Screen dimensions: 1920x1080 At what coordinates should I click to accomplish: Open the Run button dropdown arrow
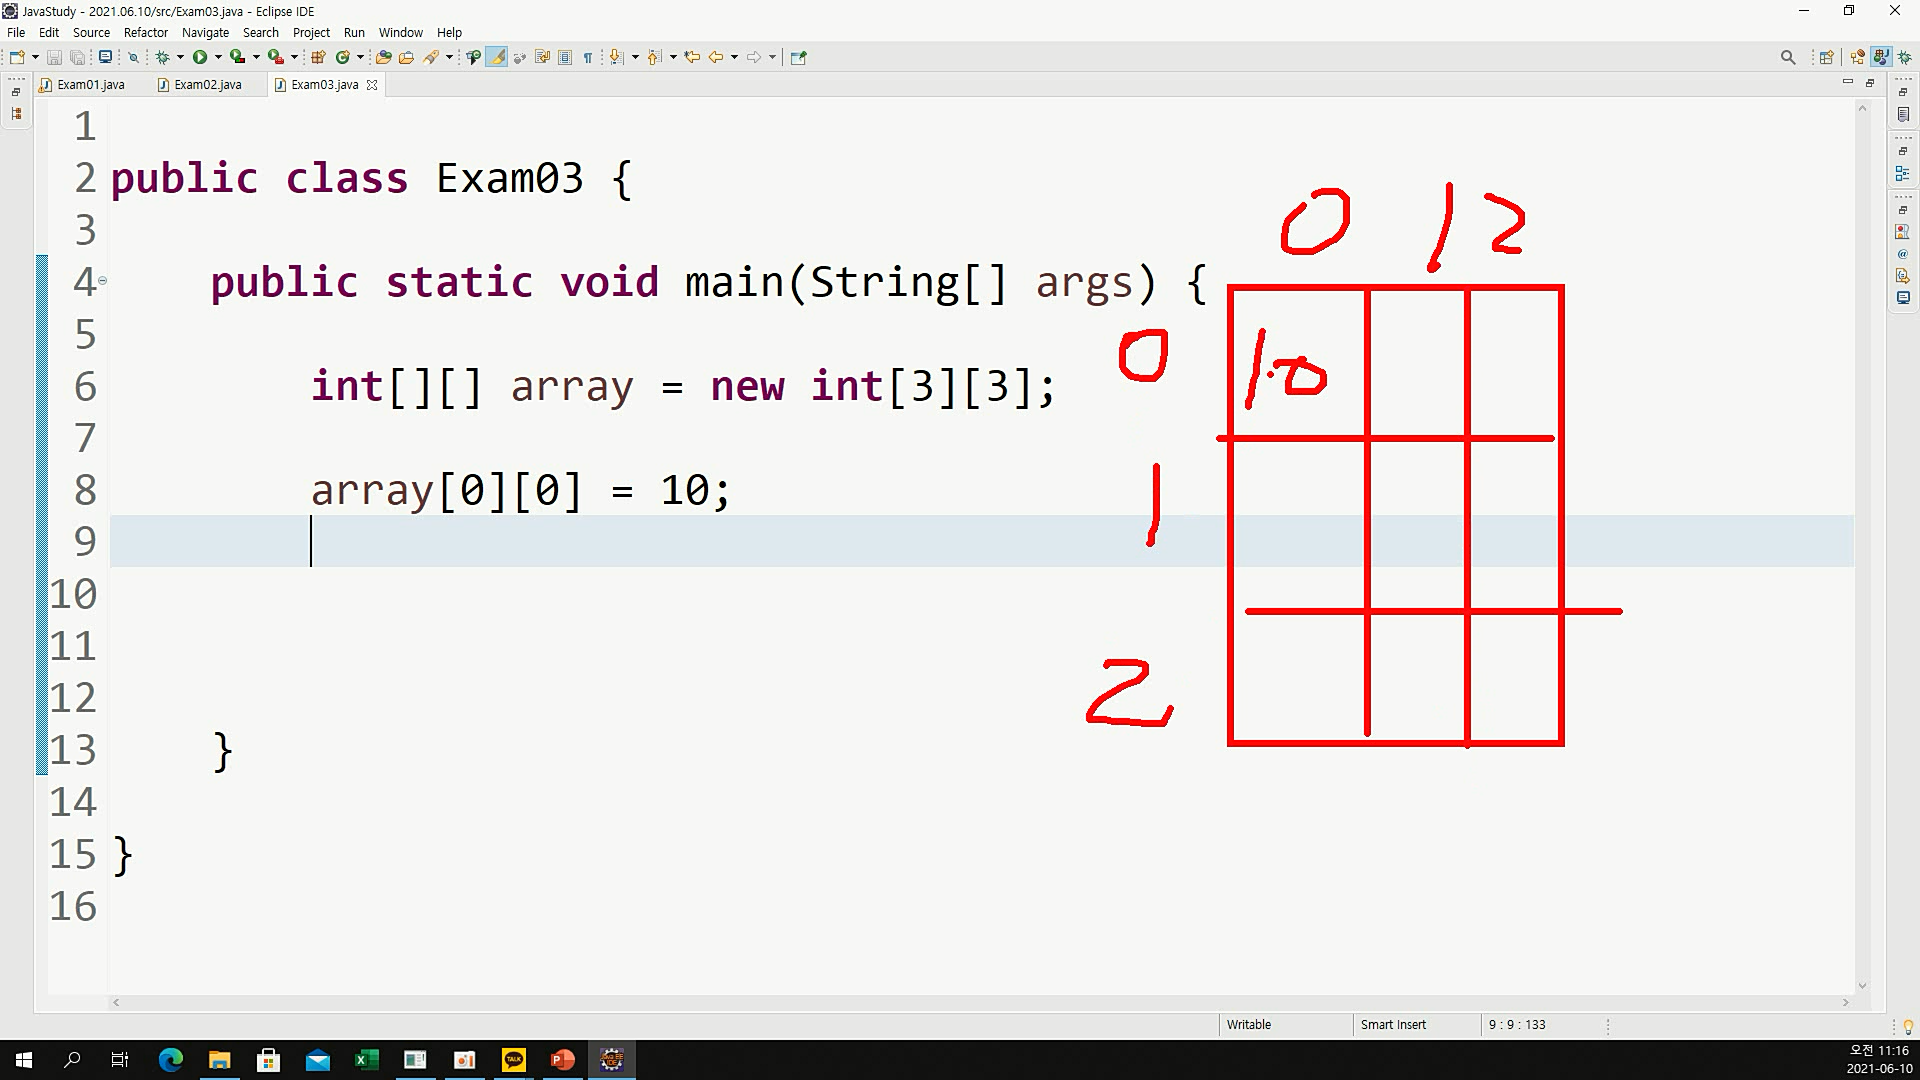(218, 57)
